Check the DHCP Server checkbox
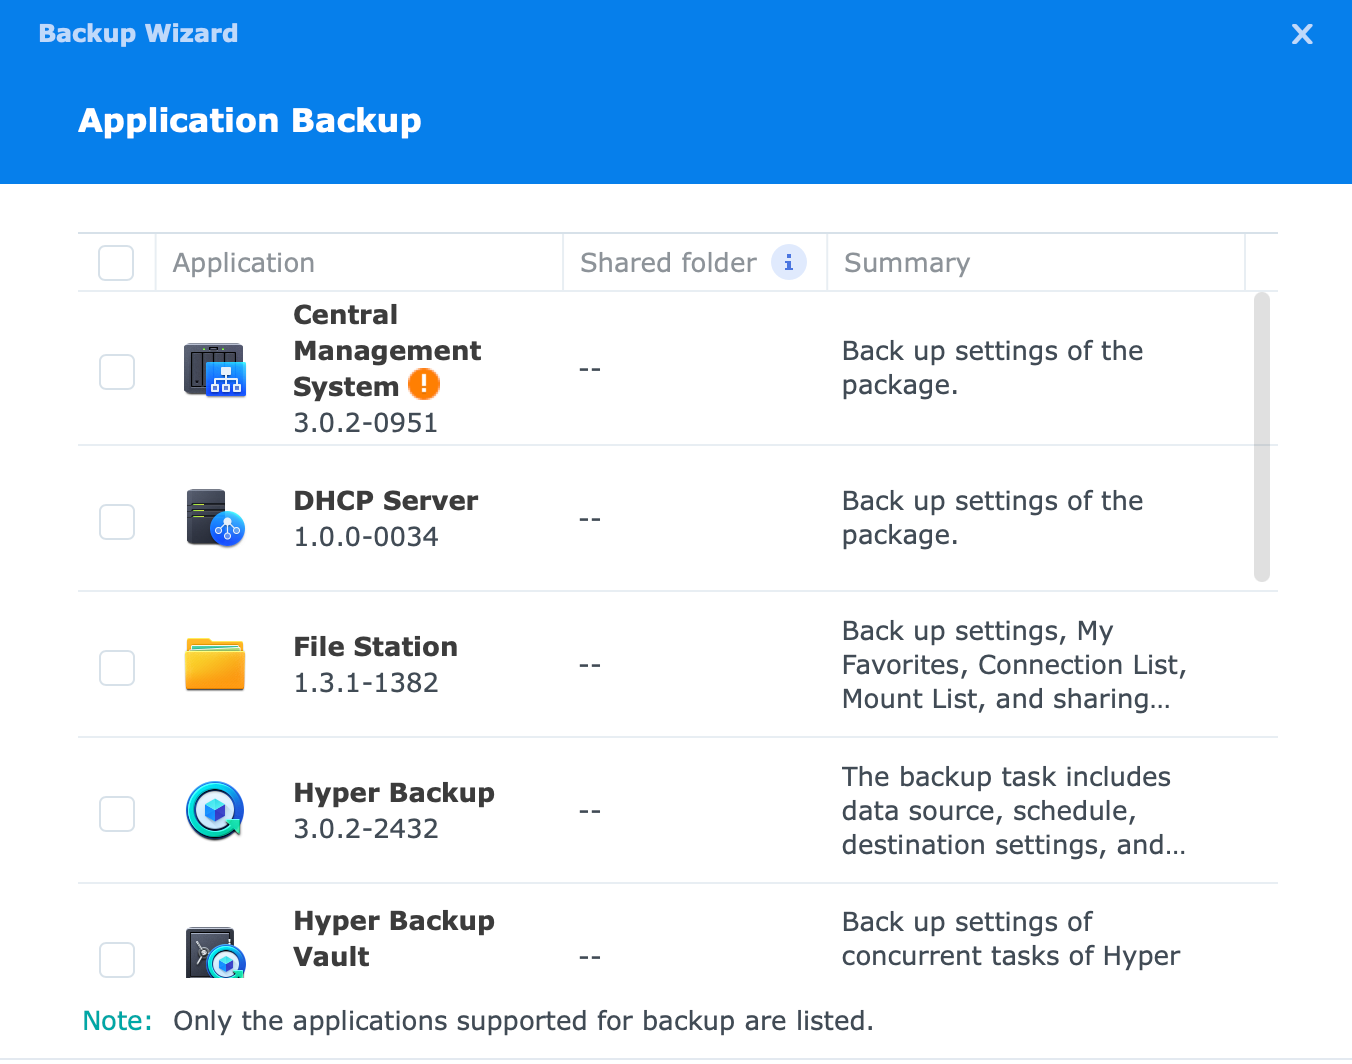This screenshot has height=1064, width=1352. pyautogui.click(x=117, y=521)
